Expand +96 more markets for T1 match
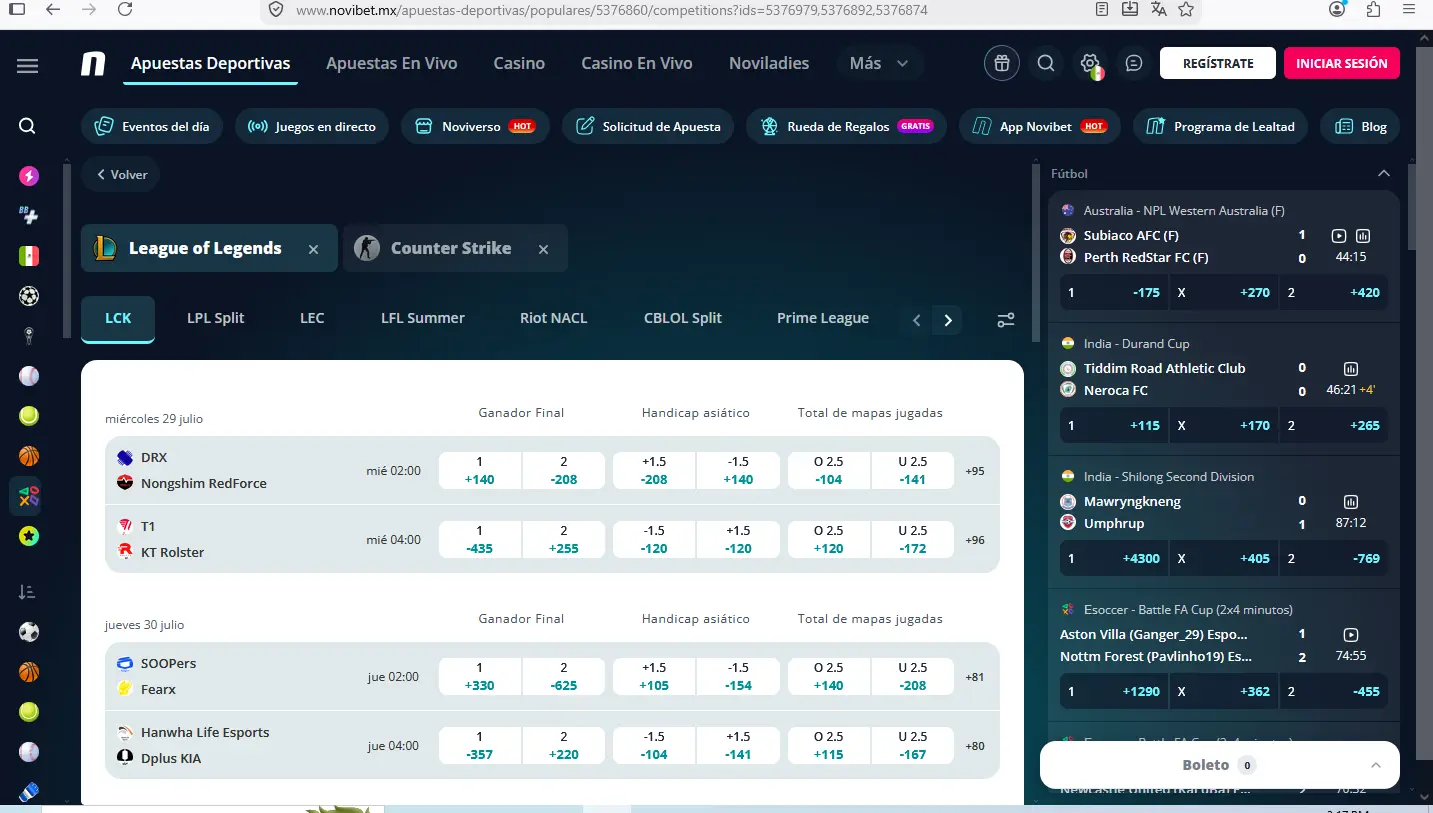 point(975,539)
